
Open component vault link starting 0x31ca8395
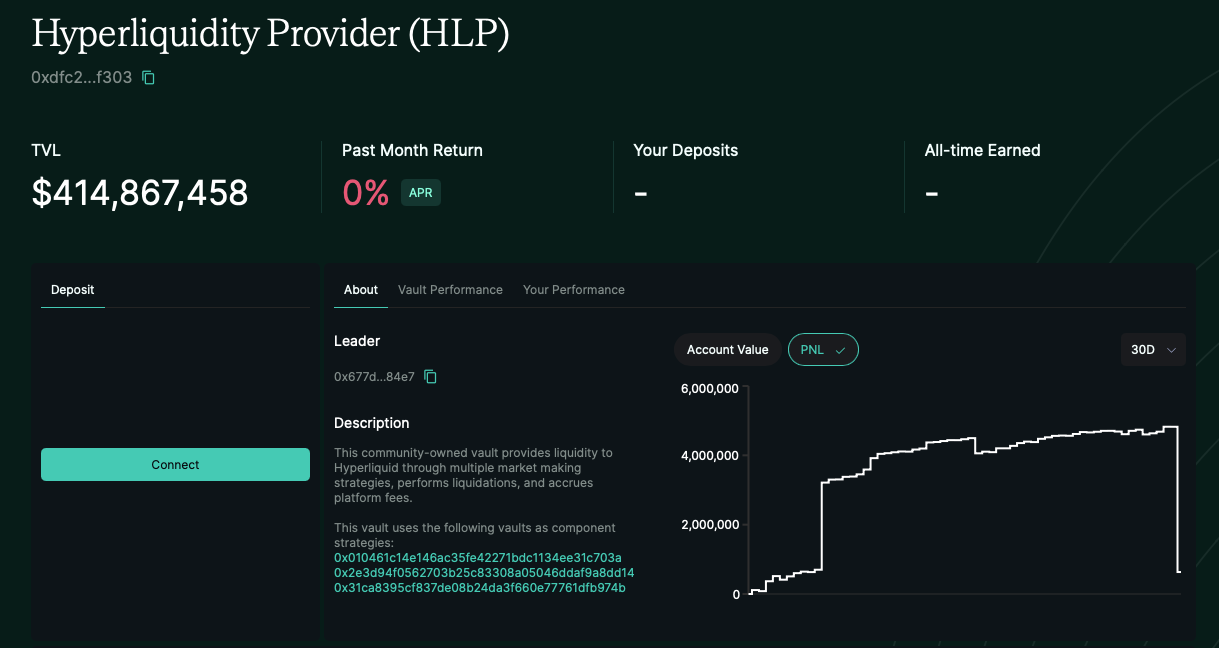click(480, 588)
